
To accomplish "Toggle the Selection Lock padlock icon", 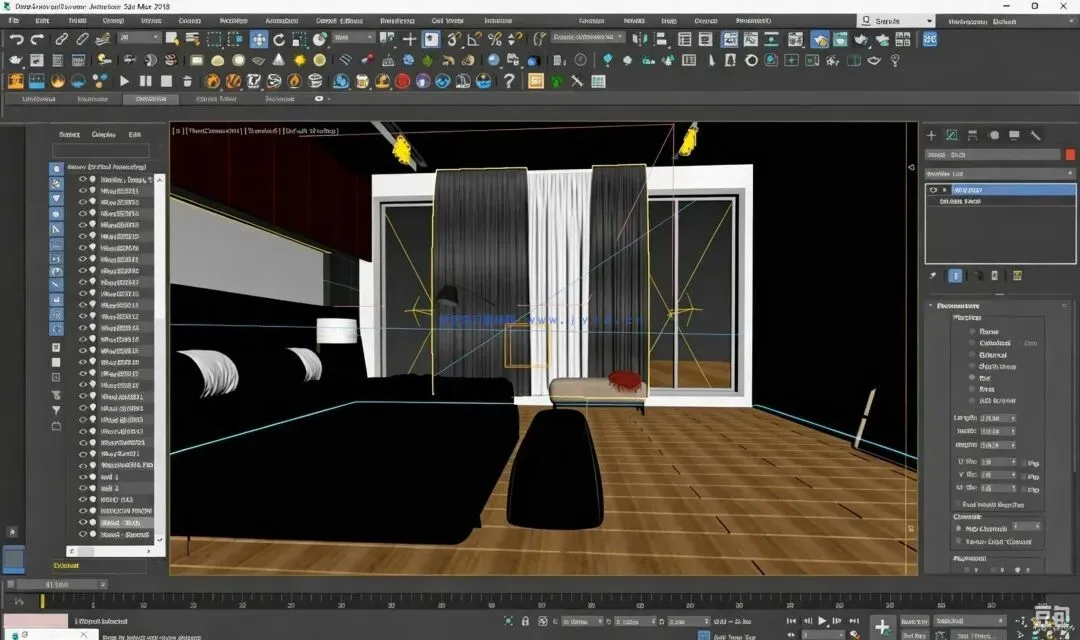I will click(x=525, y=621).
